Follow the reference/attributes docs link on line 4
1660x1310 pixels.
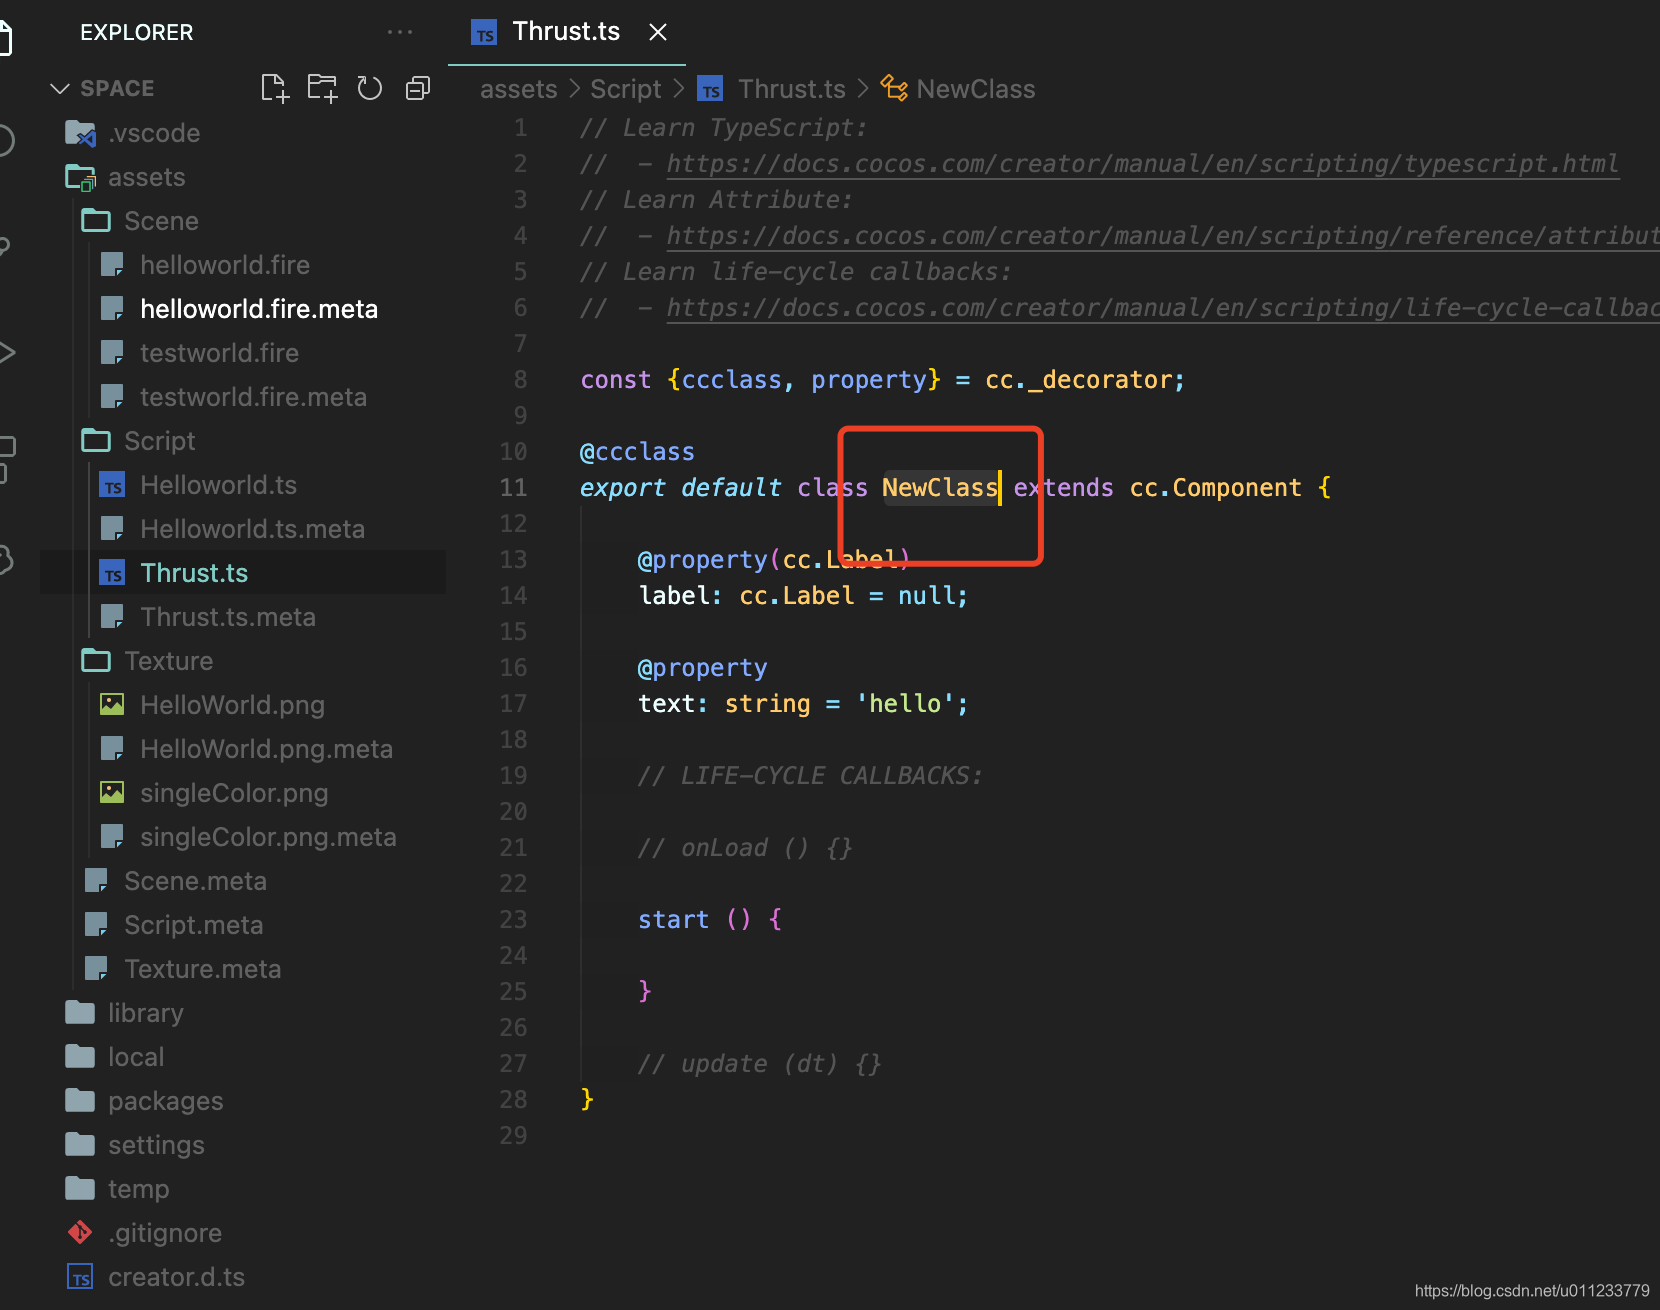click(1162, 236)
